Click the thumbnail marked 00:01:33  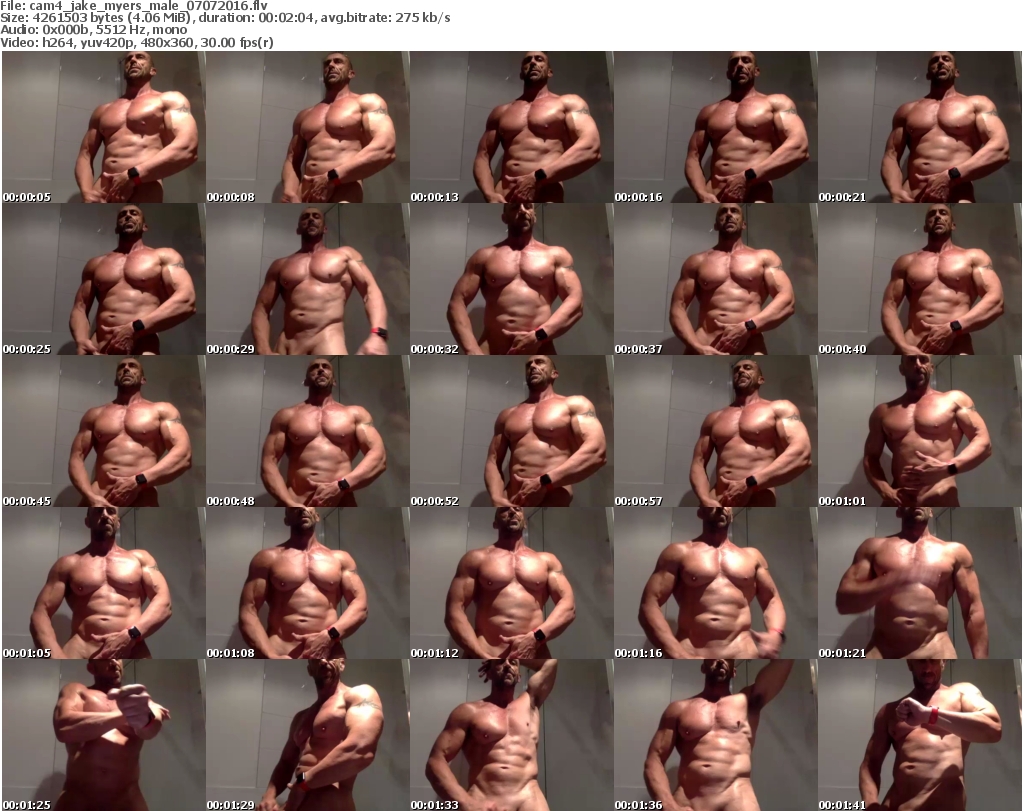click(x=511, y=735)
